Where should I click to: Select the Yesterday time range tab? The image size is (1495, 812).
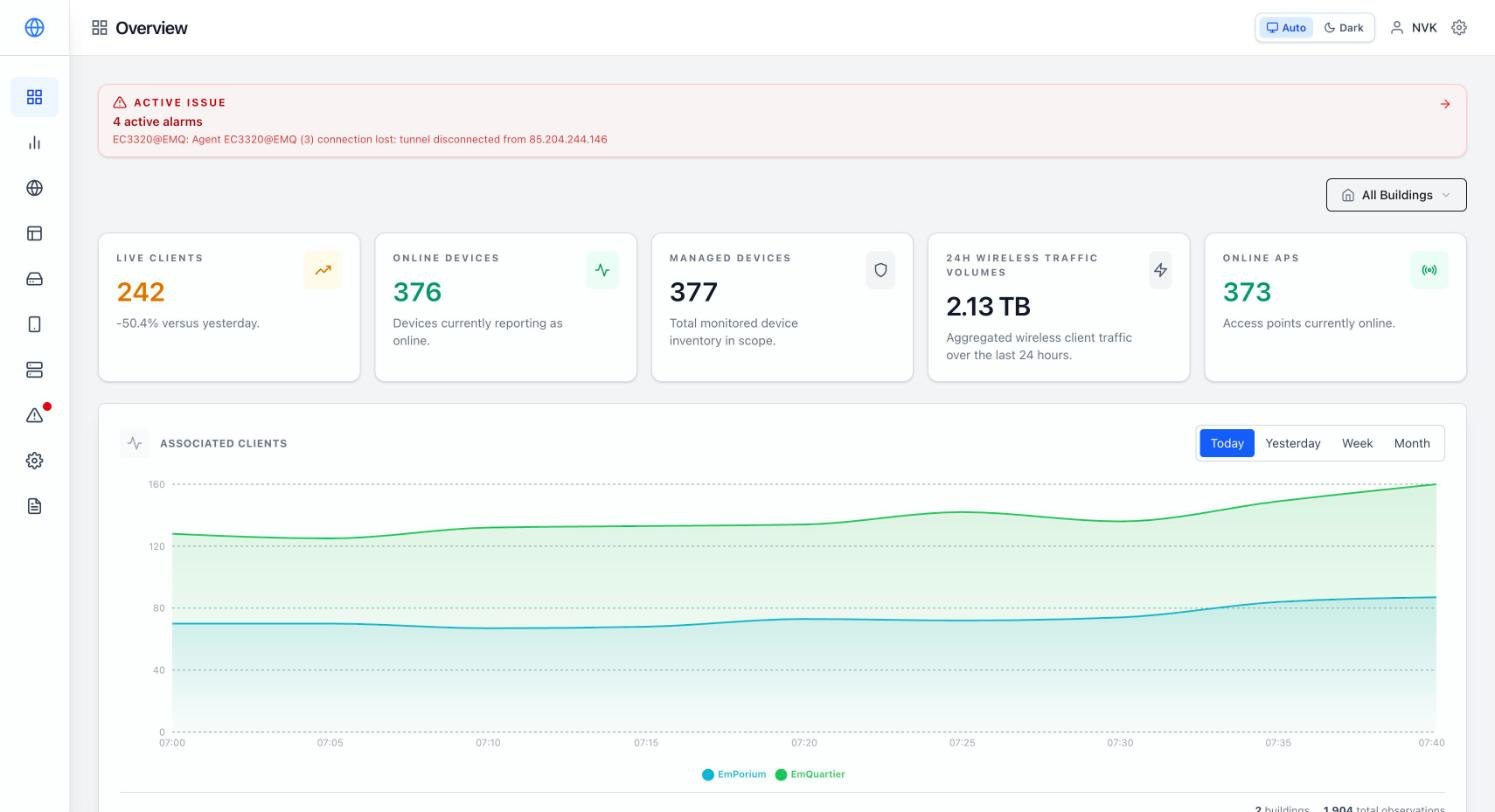[x=1293, y=443]
